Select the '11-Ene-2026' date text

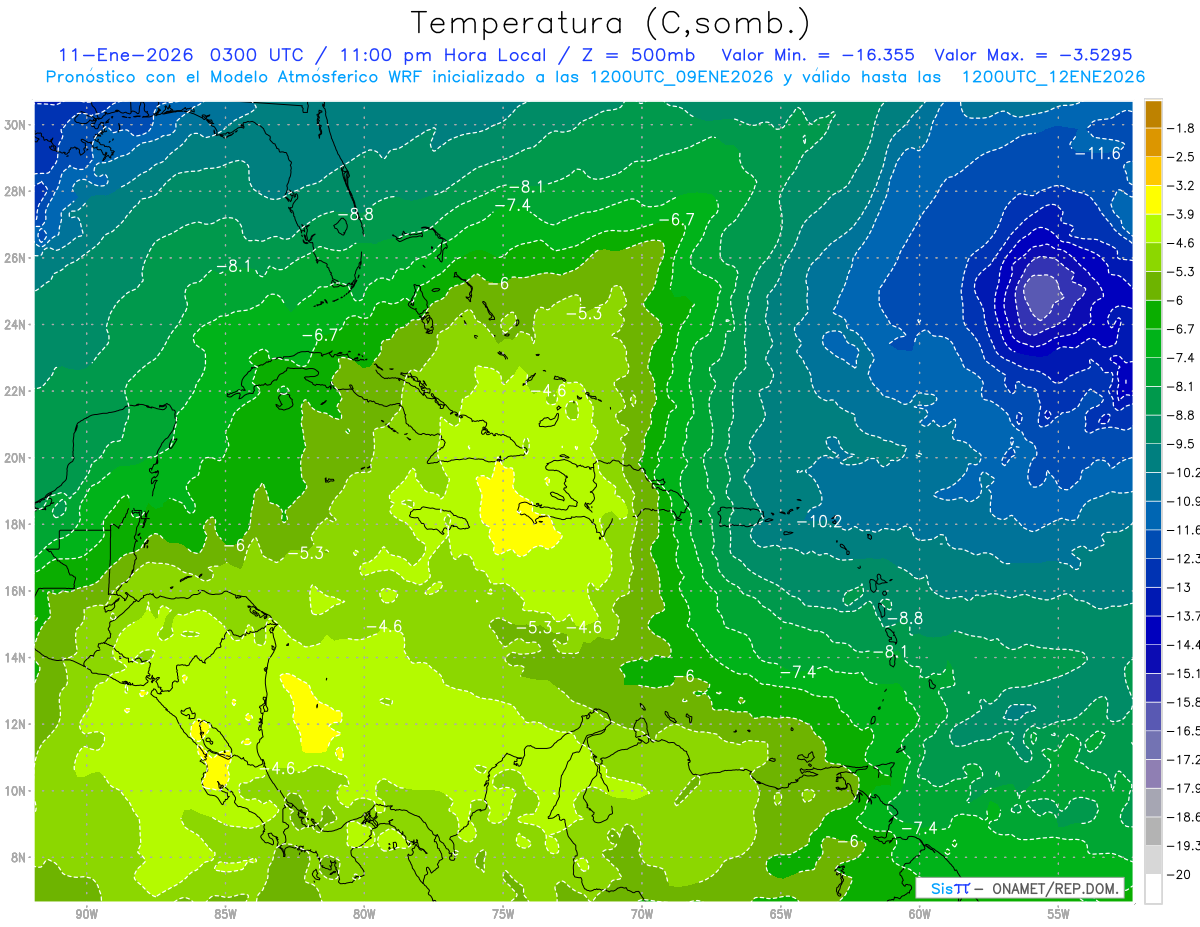pyautogui.click(x=126, y=55)
